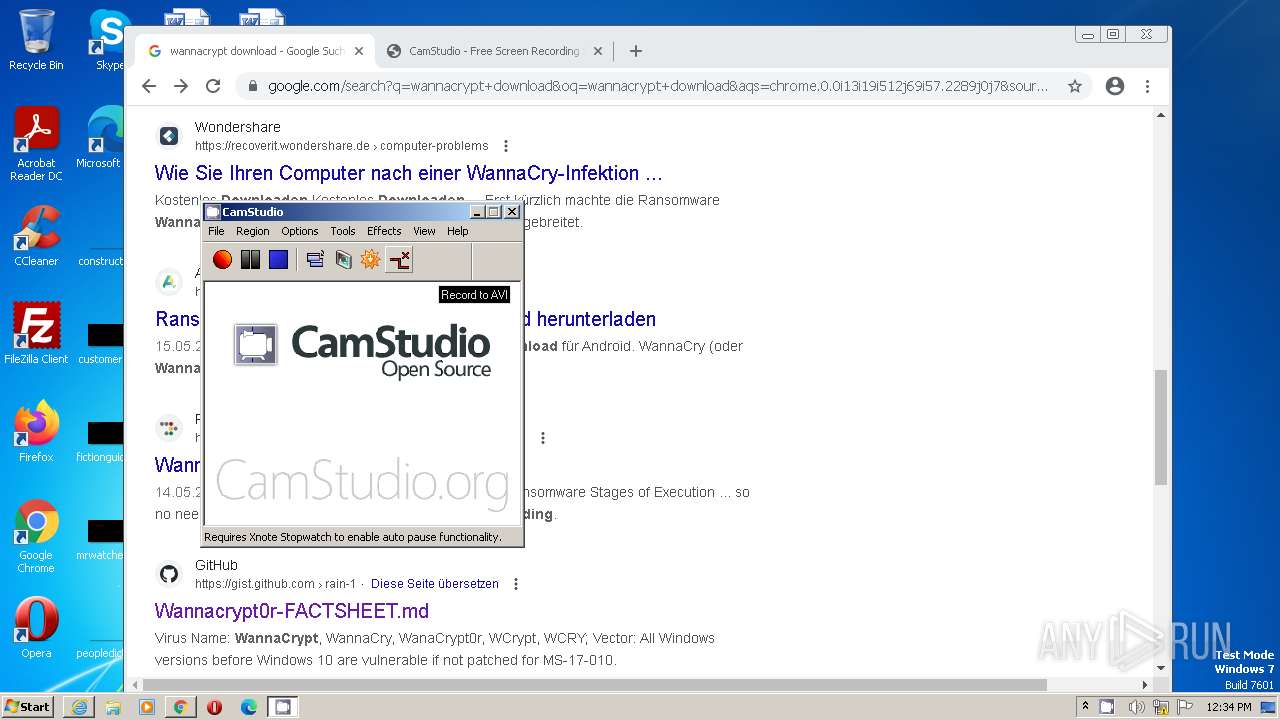The height and width of the screenshot is (720, 1280).
Task: Open screen annotations icon in CamStudio
Action: (343, 260)
